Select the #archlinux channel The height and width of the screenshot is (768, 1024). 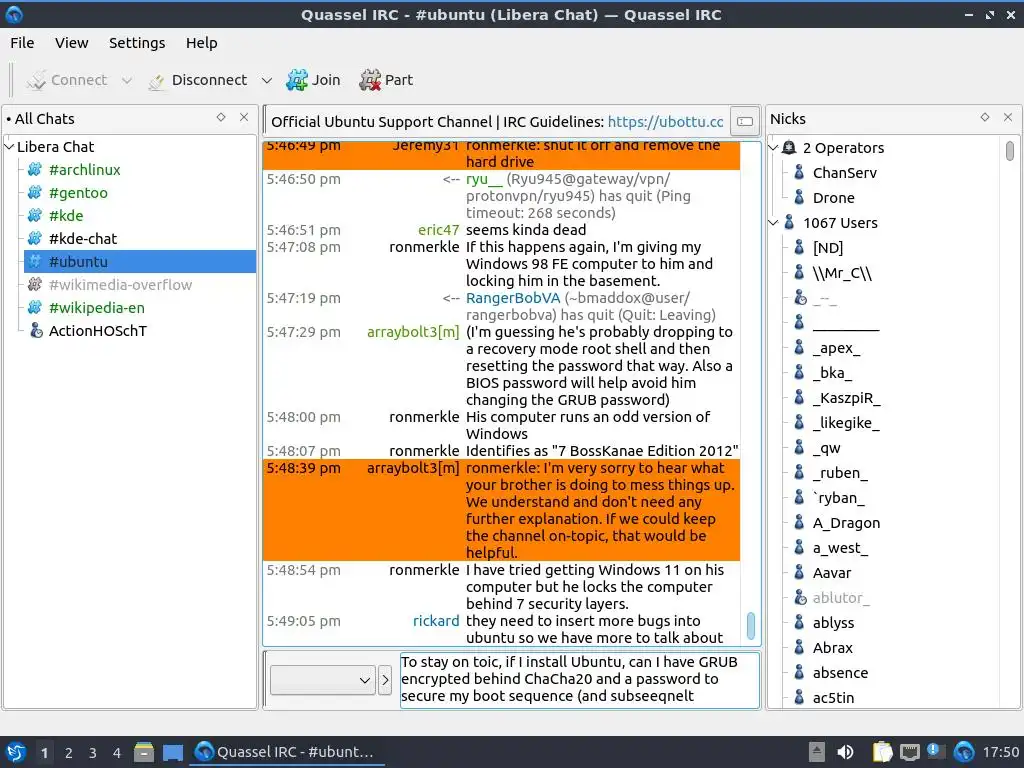tap(84, 170)
